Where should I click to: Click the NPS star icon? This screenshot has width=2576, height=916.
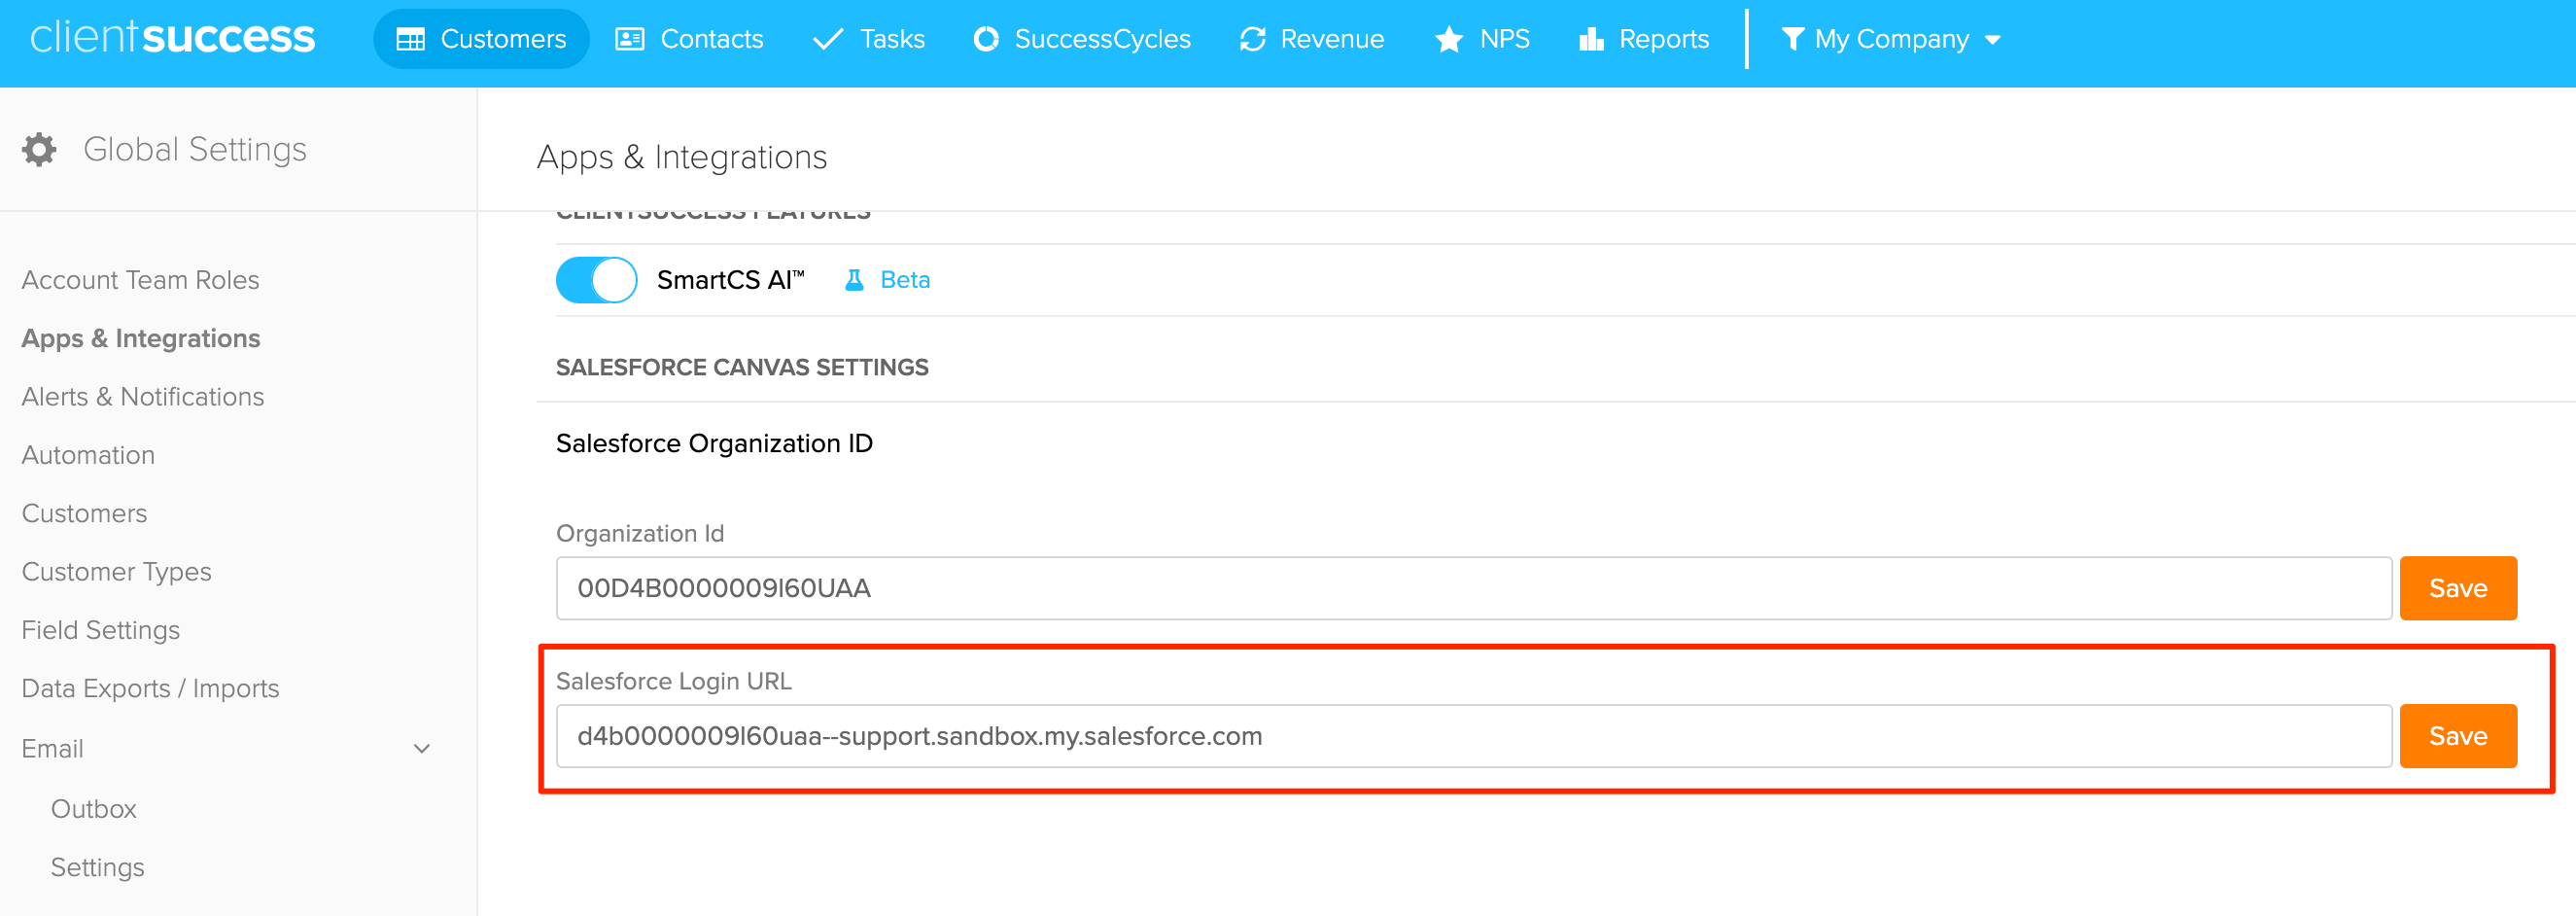pos(1448,39)
